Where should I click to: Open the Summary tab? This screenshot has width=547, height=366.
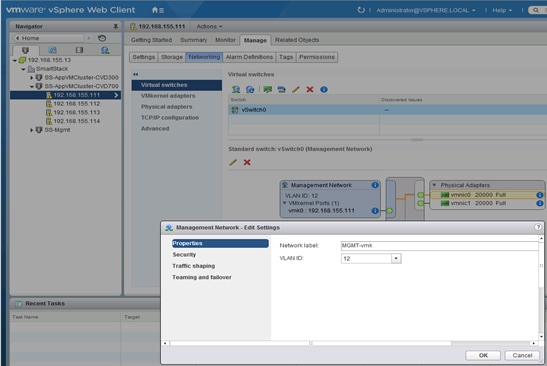(x=194, y=40)
